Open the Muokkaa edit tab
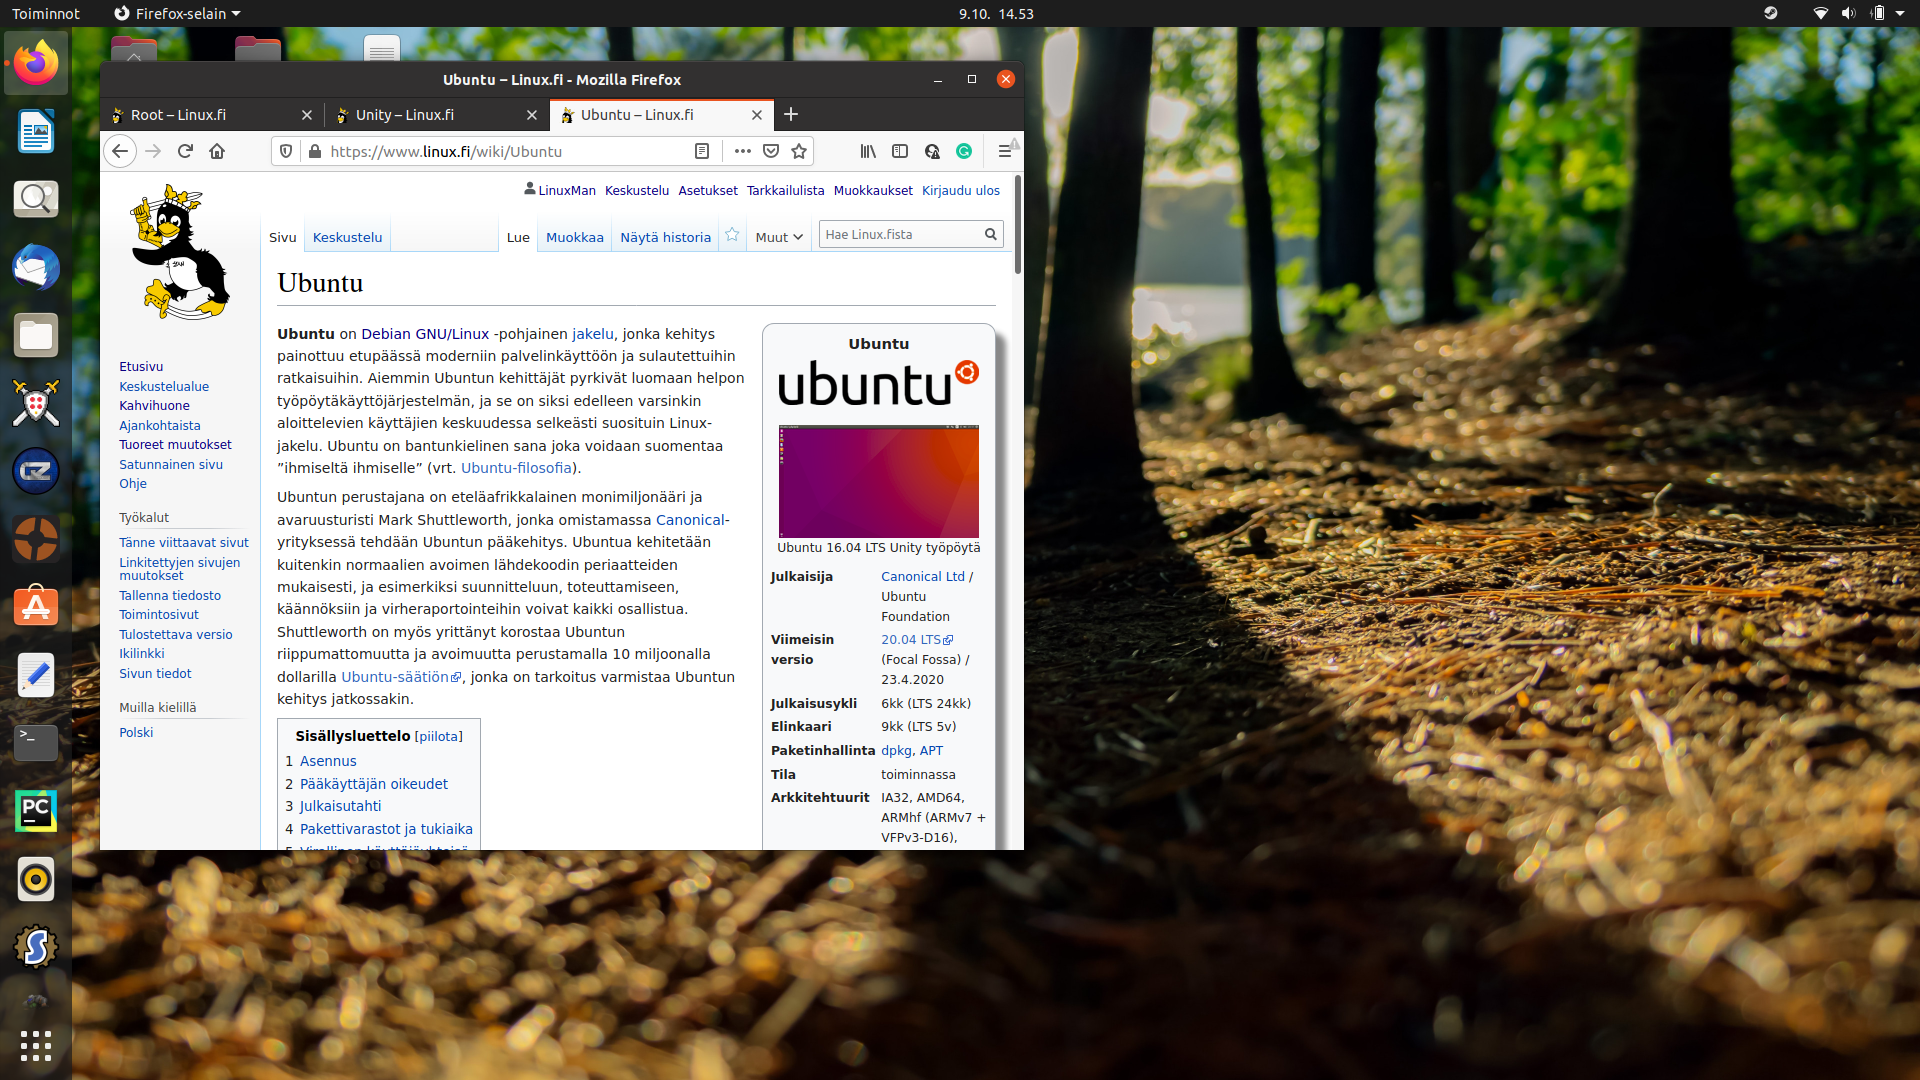The height and width of the screenshot is (1080, 1920). click(x=575, y=237)
